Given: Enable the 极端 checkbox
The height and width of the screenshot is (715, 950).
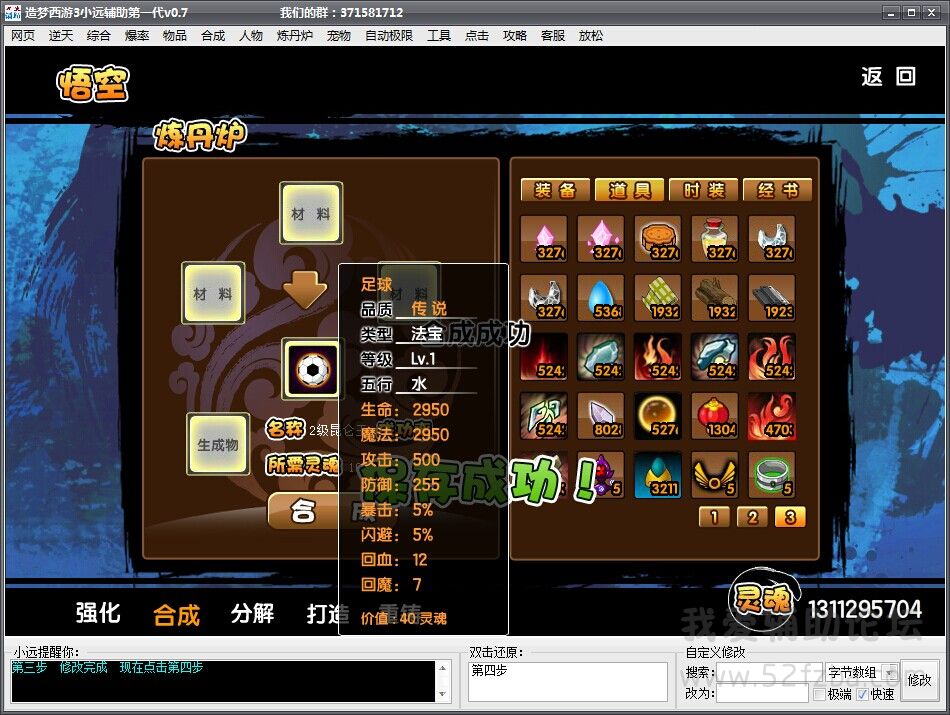Looking at the screenshot, I should tap(819, 694).
